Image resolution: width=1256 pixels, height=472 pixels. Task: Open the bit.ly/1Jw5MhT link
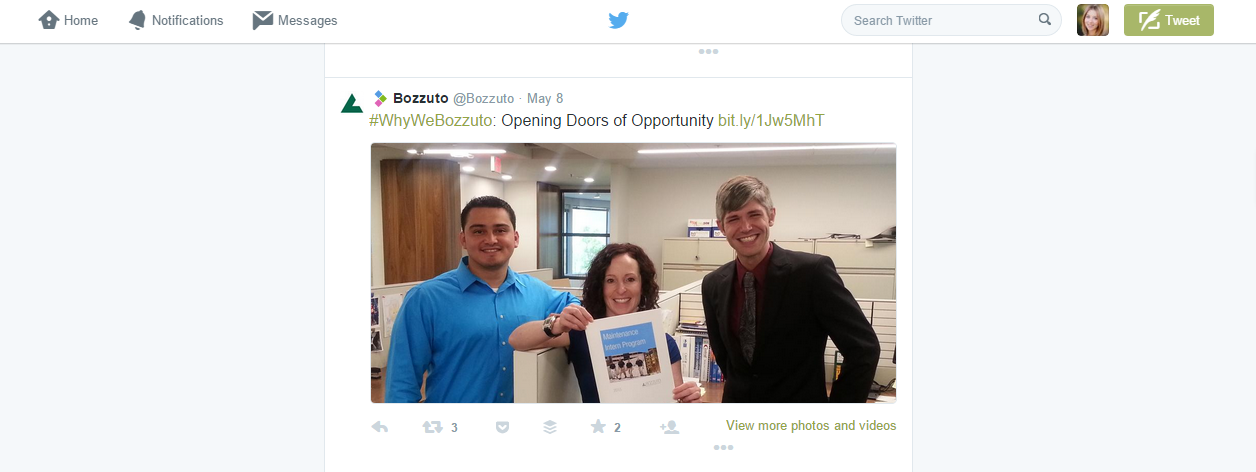tap(771, 121)
